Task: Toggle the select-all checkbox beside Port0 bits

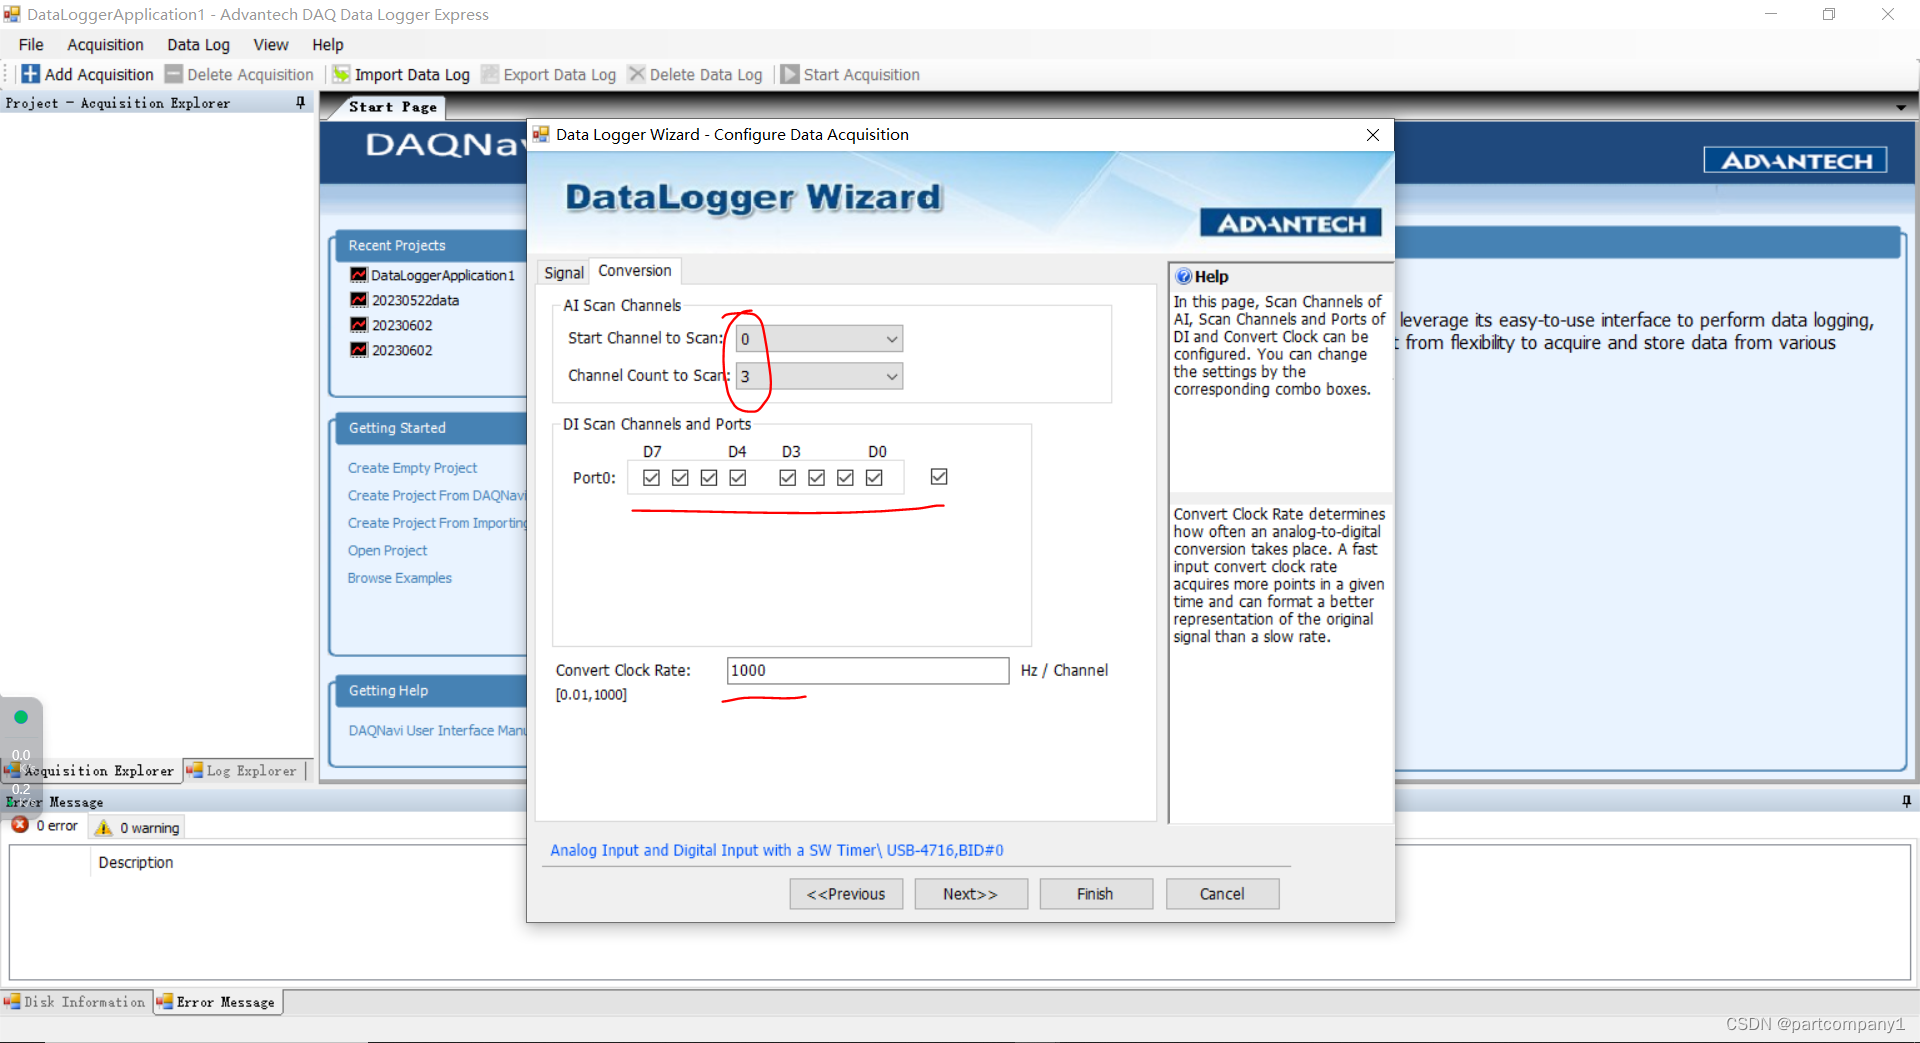Action: (939, 477)
